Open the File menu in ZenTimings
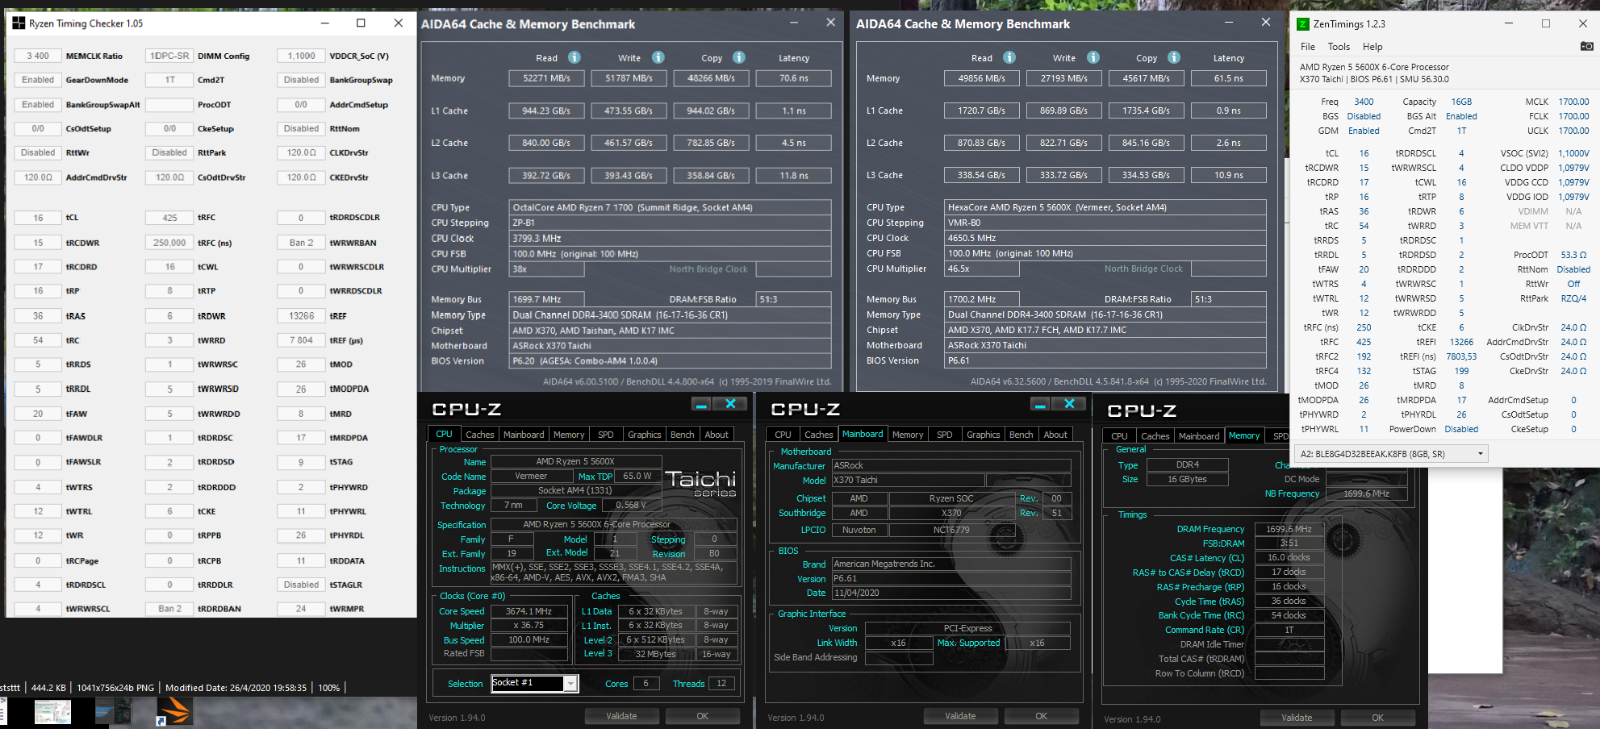The width and height of the screenshot is (1600, 741). pyautogui.click(x=1307, y=47)
